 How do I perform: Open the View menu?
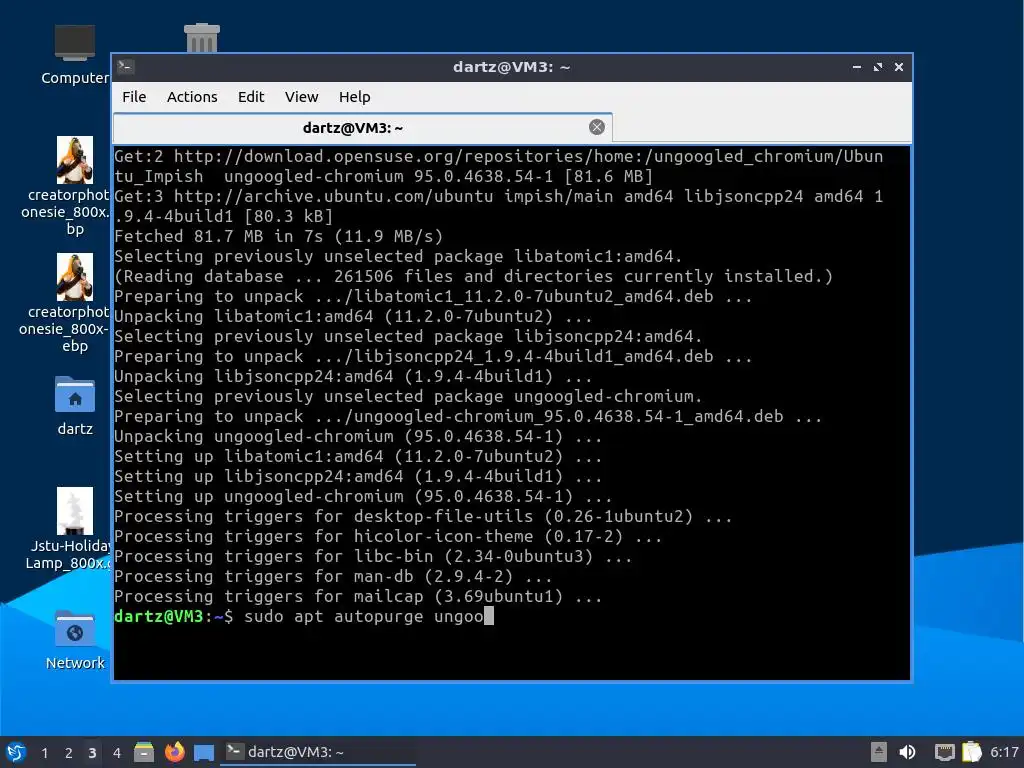(x=301, y=97)
